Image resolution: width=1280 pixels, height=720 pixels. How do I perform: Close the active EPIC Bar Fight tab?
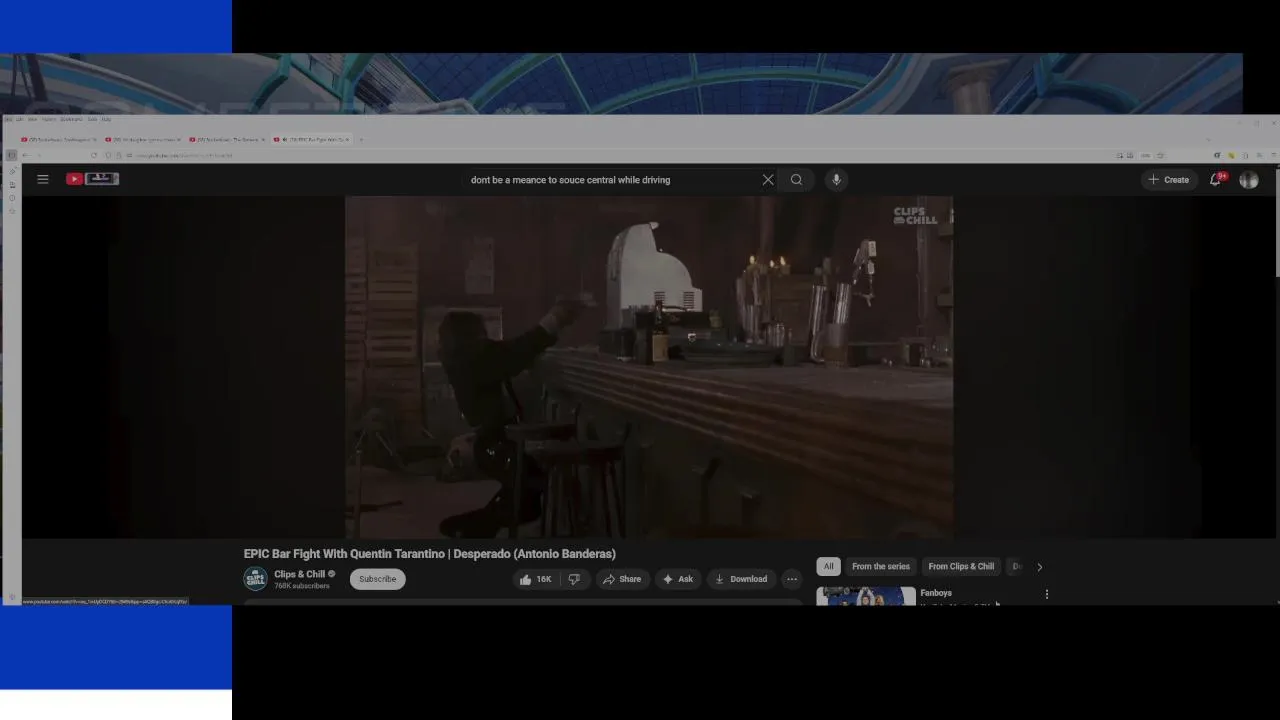(347, 140)
